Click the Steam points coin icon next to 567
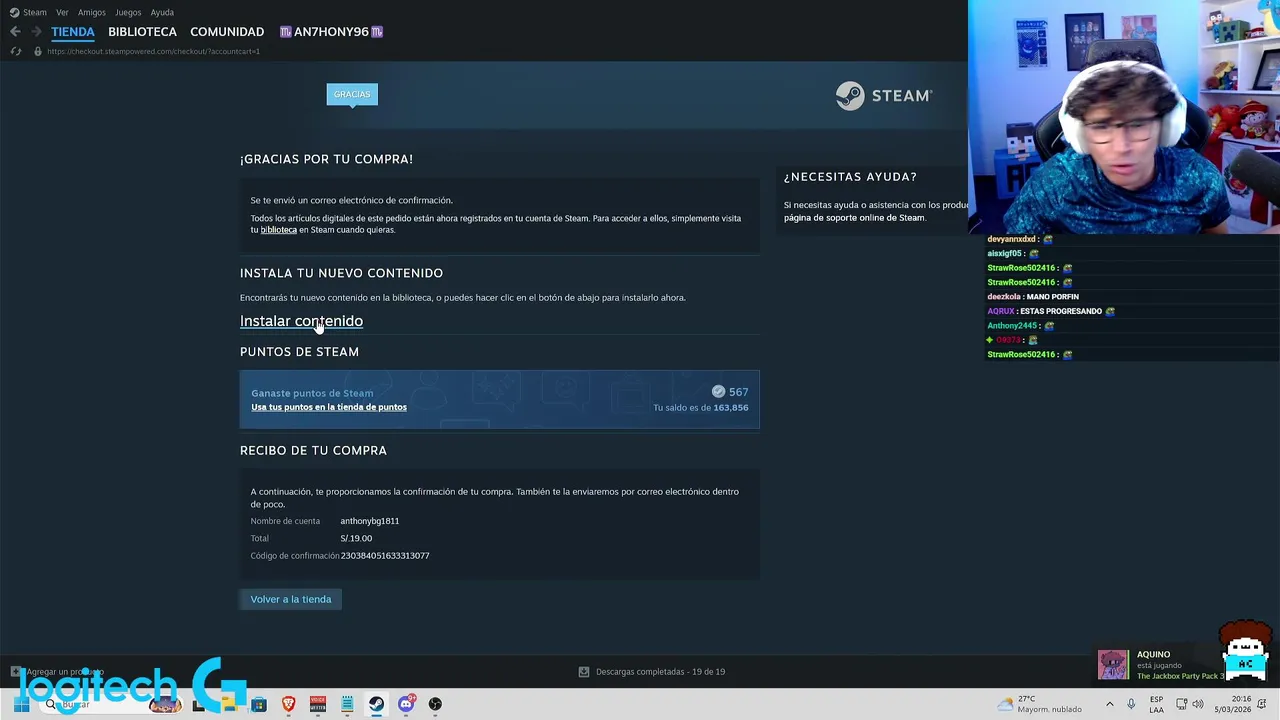This screenshot has height=720, width=1280. pos(718,392)
